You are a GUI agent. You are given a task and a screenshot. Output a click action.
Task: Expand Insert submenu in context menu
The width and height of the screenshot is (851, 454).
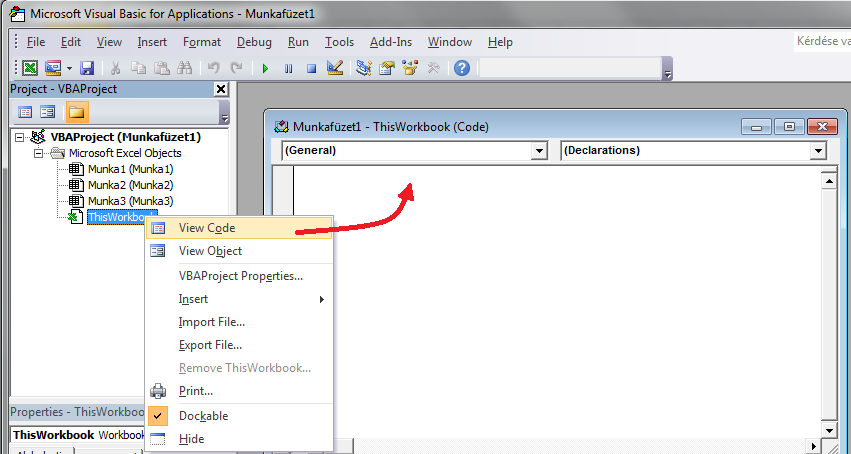pyautogui.click(x=239, y=299)
